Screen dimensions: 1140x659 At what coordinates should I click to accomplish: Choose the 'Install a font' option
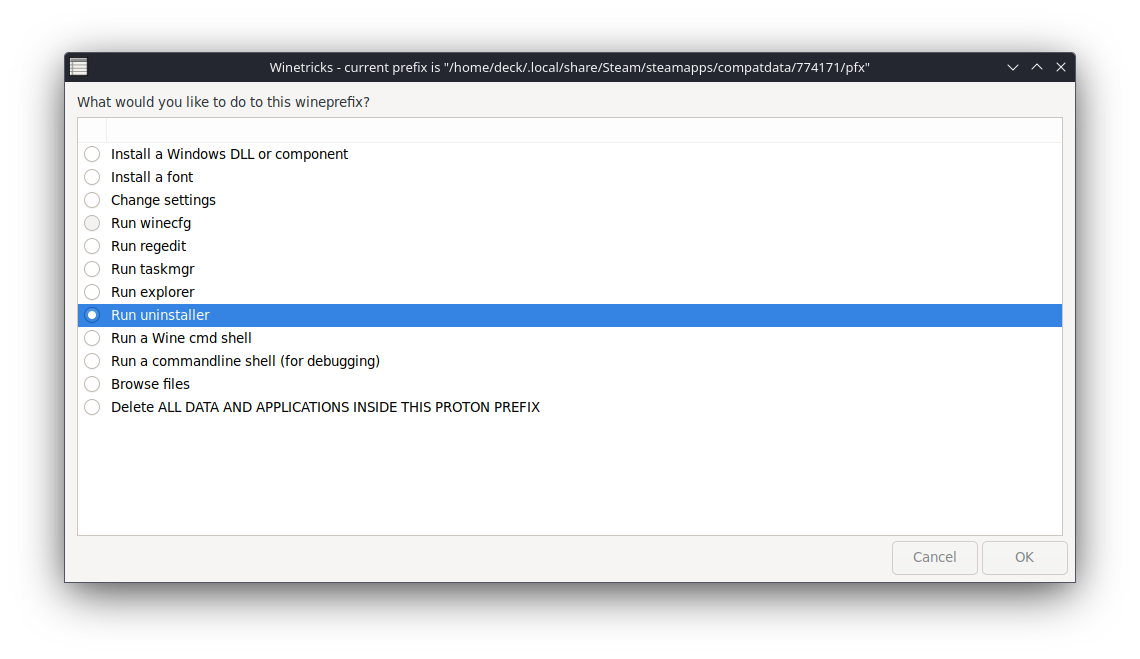[92, 177]
